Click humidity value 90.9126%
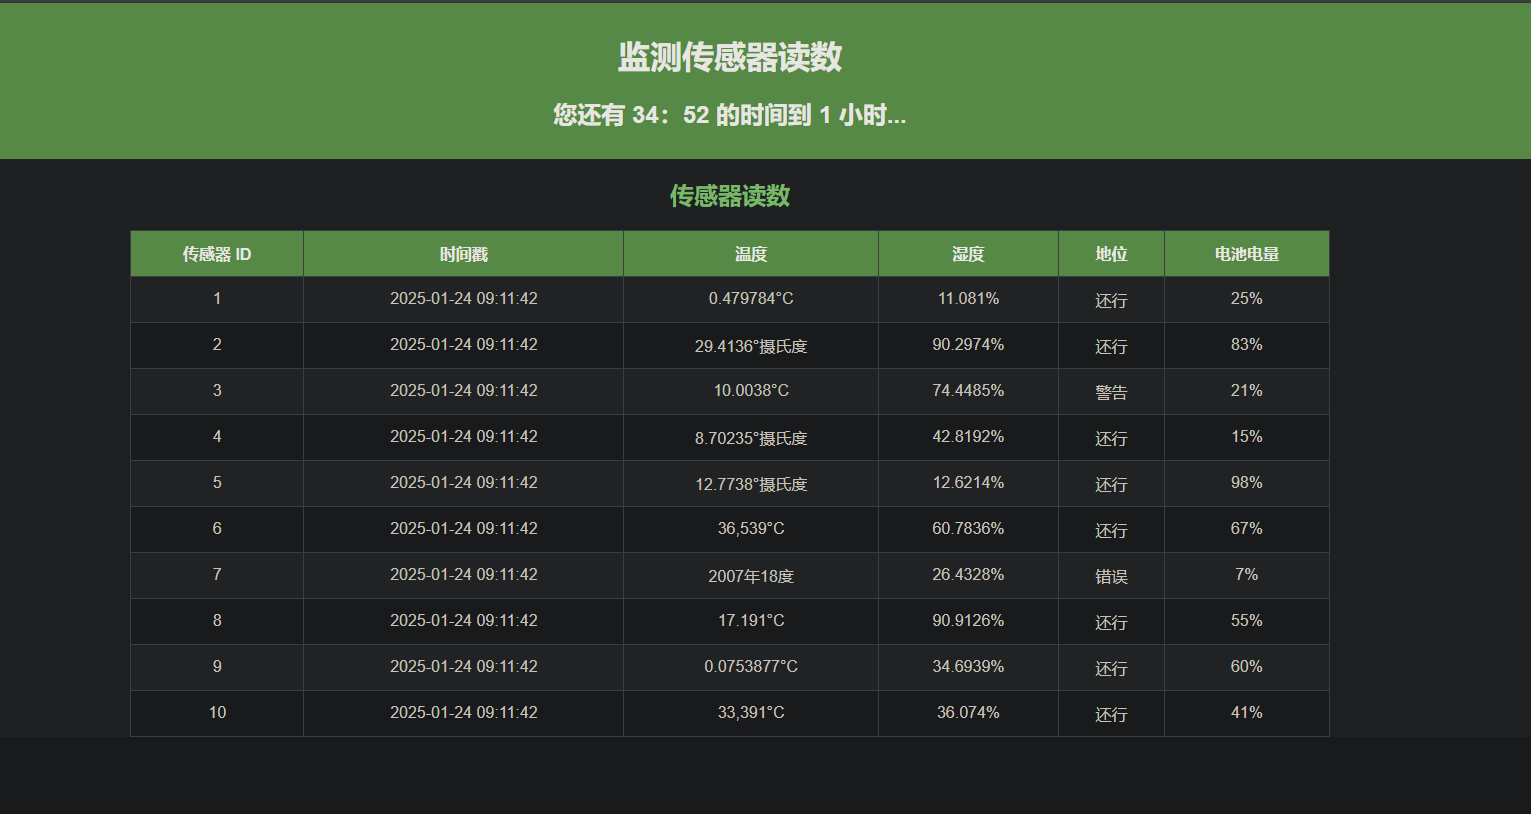Screen dimensions: 1531x814 (968, 621)
